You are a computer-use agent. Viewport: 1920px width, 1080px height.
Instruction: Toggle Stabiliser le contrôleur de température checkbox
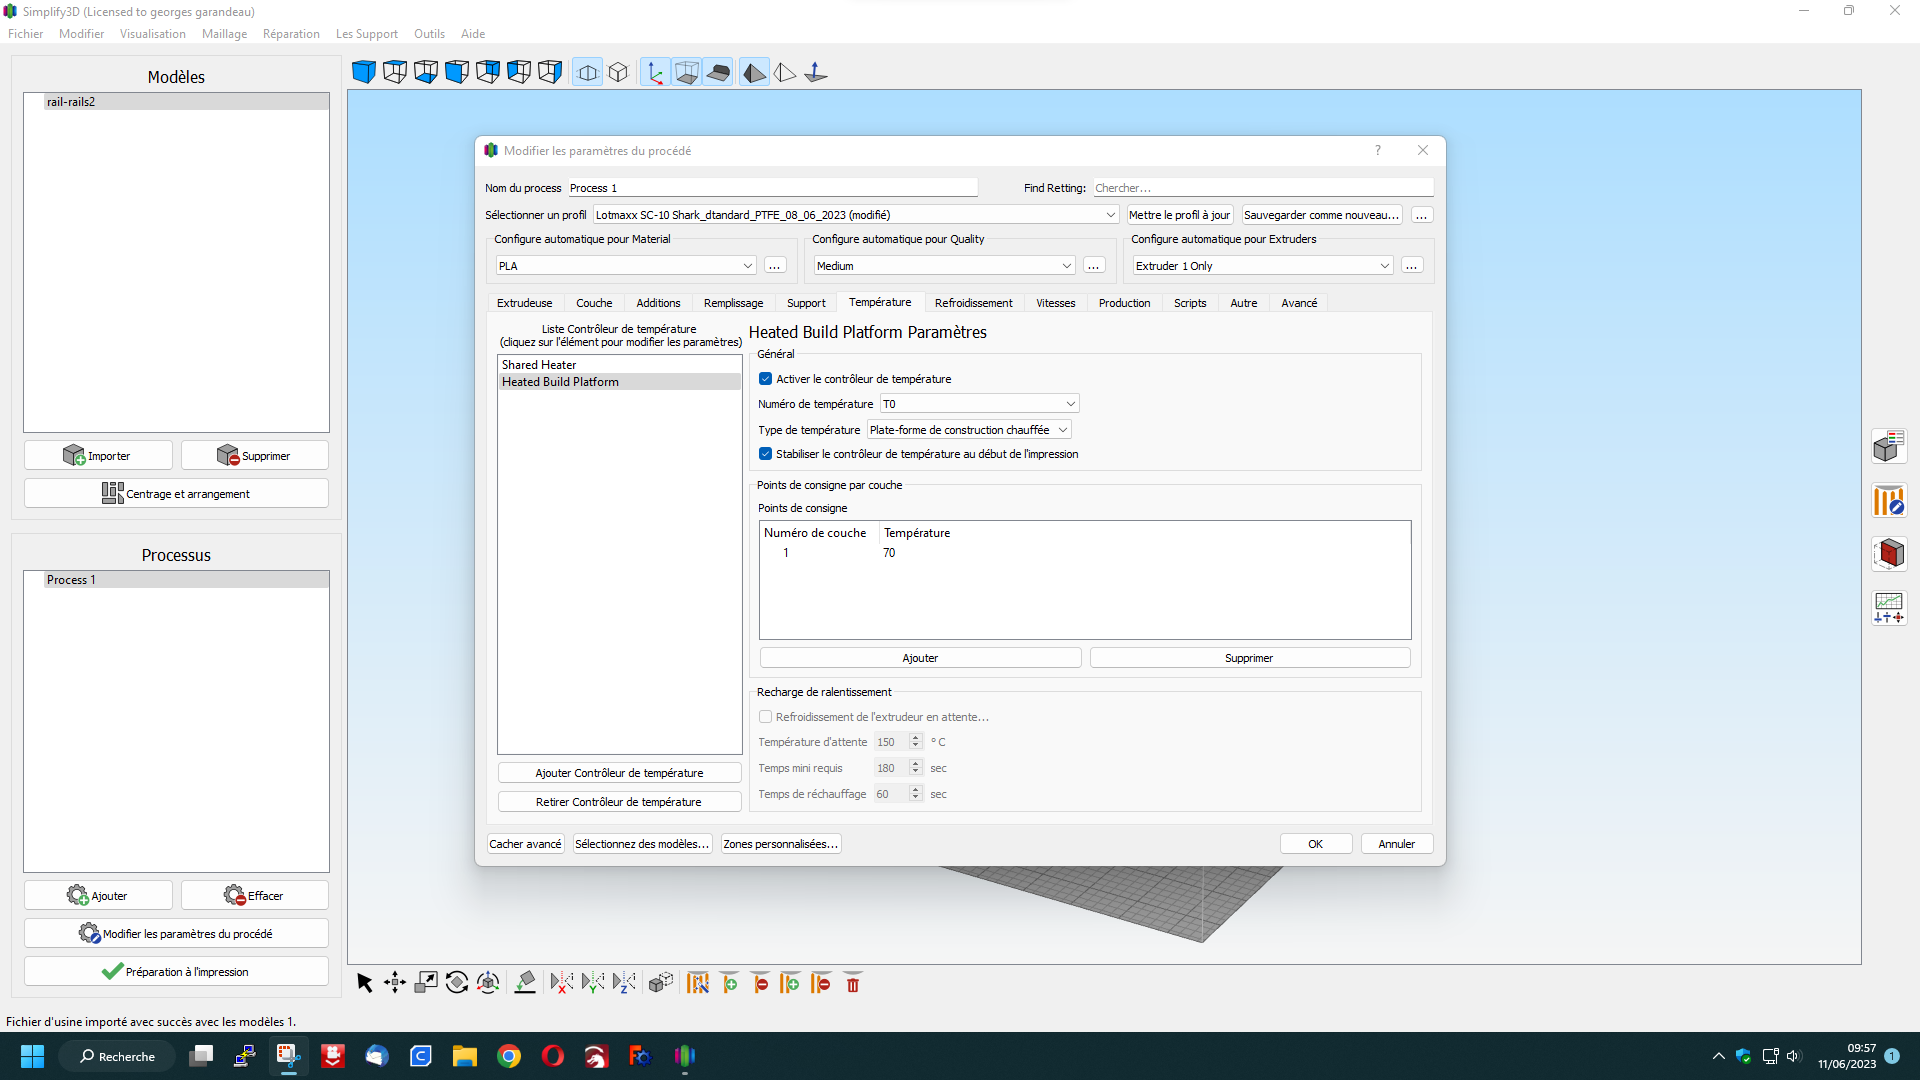[x=766, y=454]
